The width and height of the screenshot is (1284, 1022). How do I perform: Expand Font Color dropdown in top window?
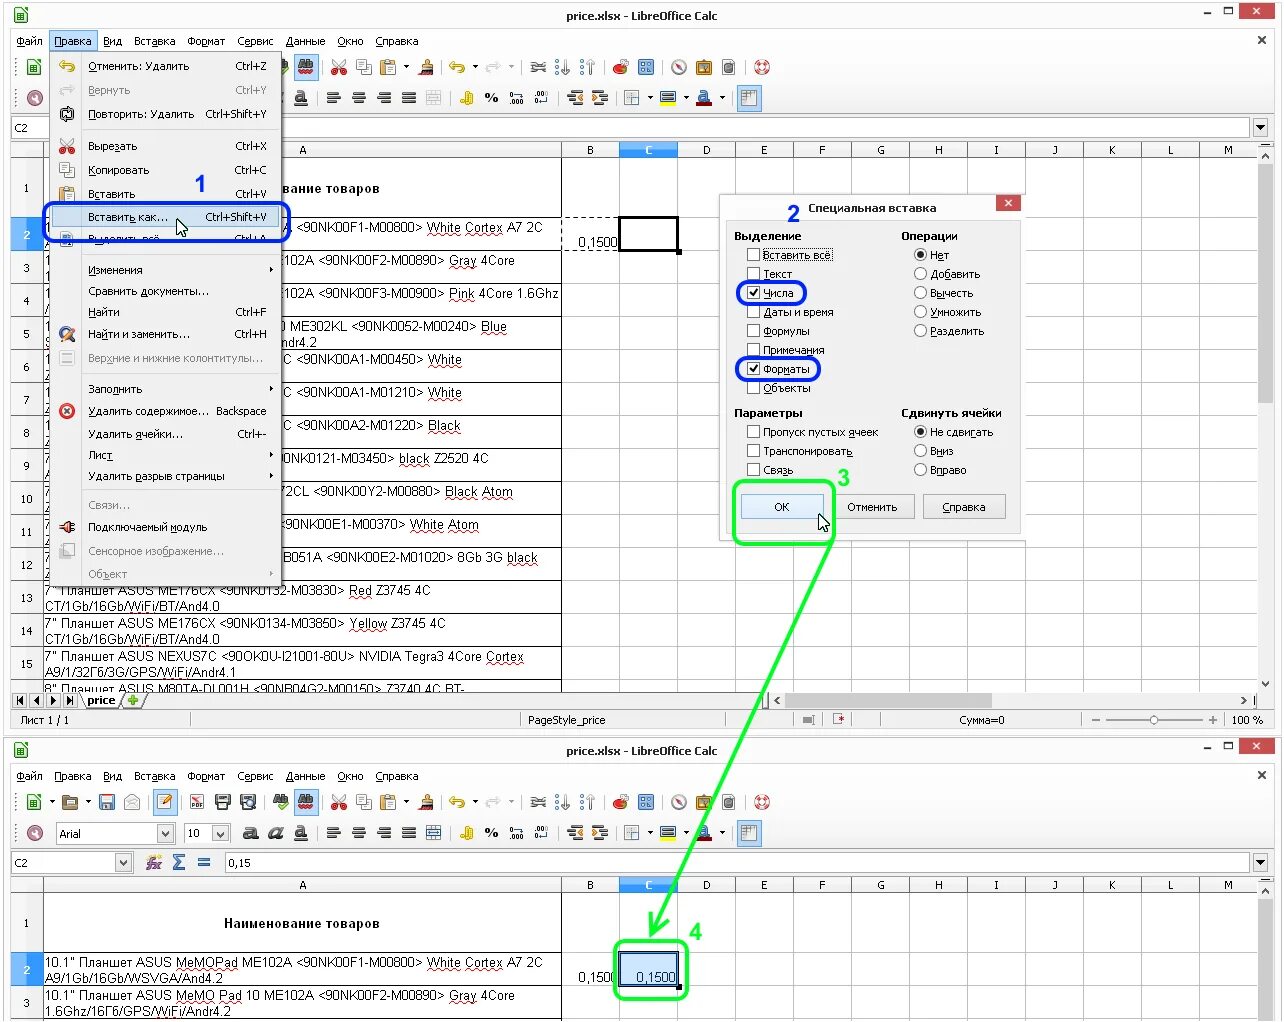point(722,98)
